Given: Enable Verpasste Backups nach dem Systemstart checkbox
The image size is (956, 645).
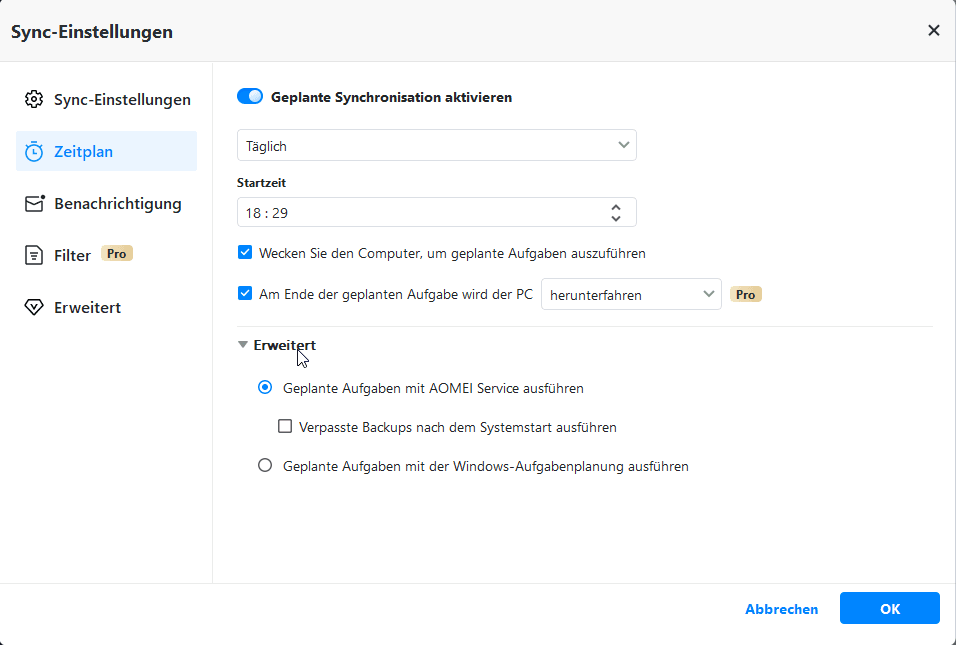Looking at the screenshot, I should pos(285,427).
